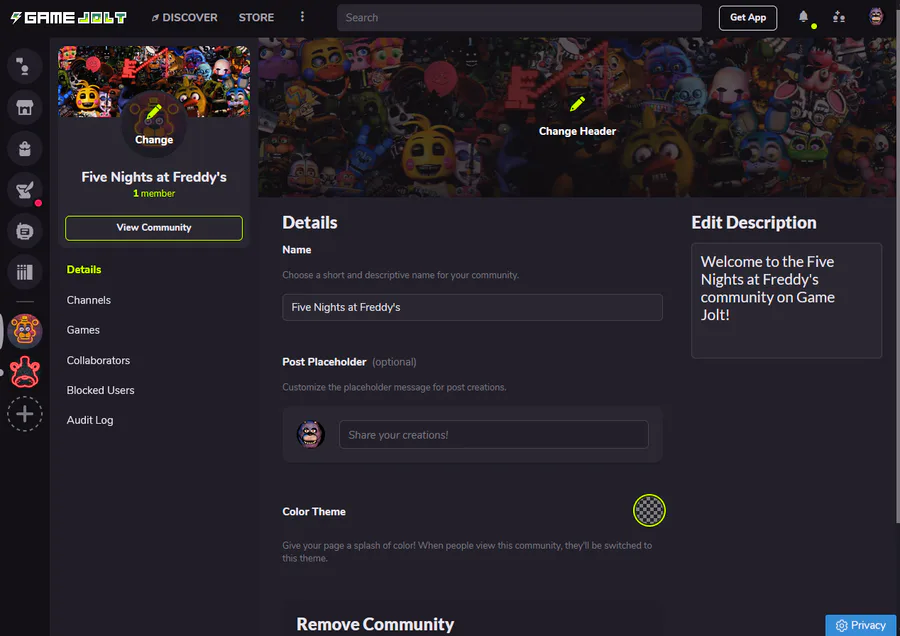Viewport: 900px width, 636px height.
Task: Select the Details section
Action: tap(84, 270)
